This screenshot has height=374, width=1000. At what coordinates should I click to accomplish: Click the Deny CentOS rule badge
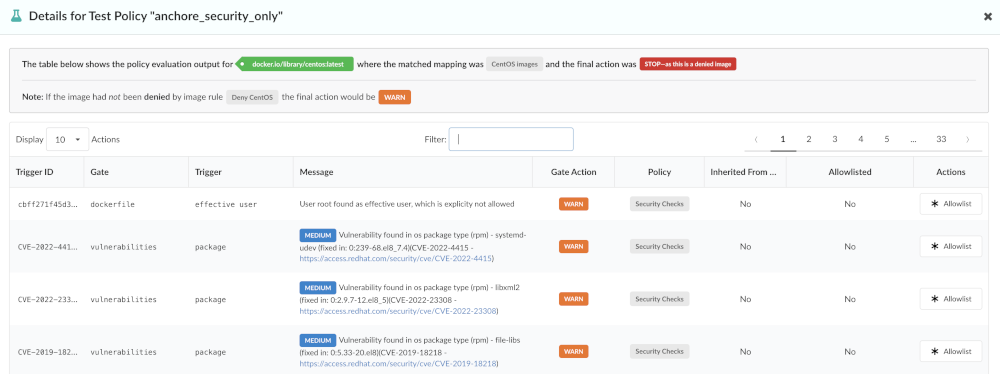coord(252,98)
